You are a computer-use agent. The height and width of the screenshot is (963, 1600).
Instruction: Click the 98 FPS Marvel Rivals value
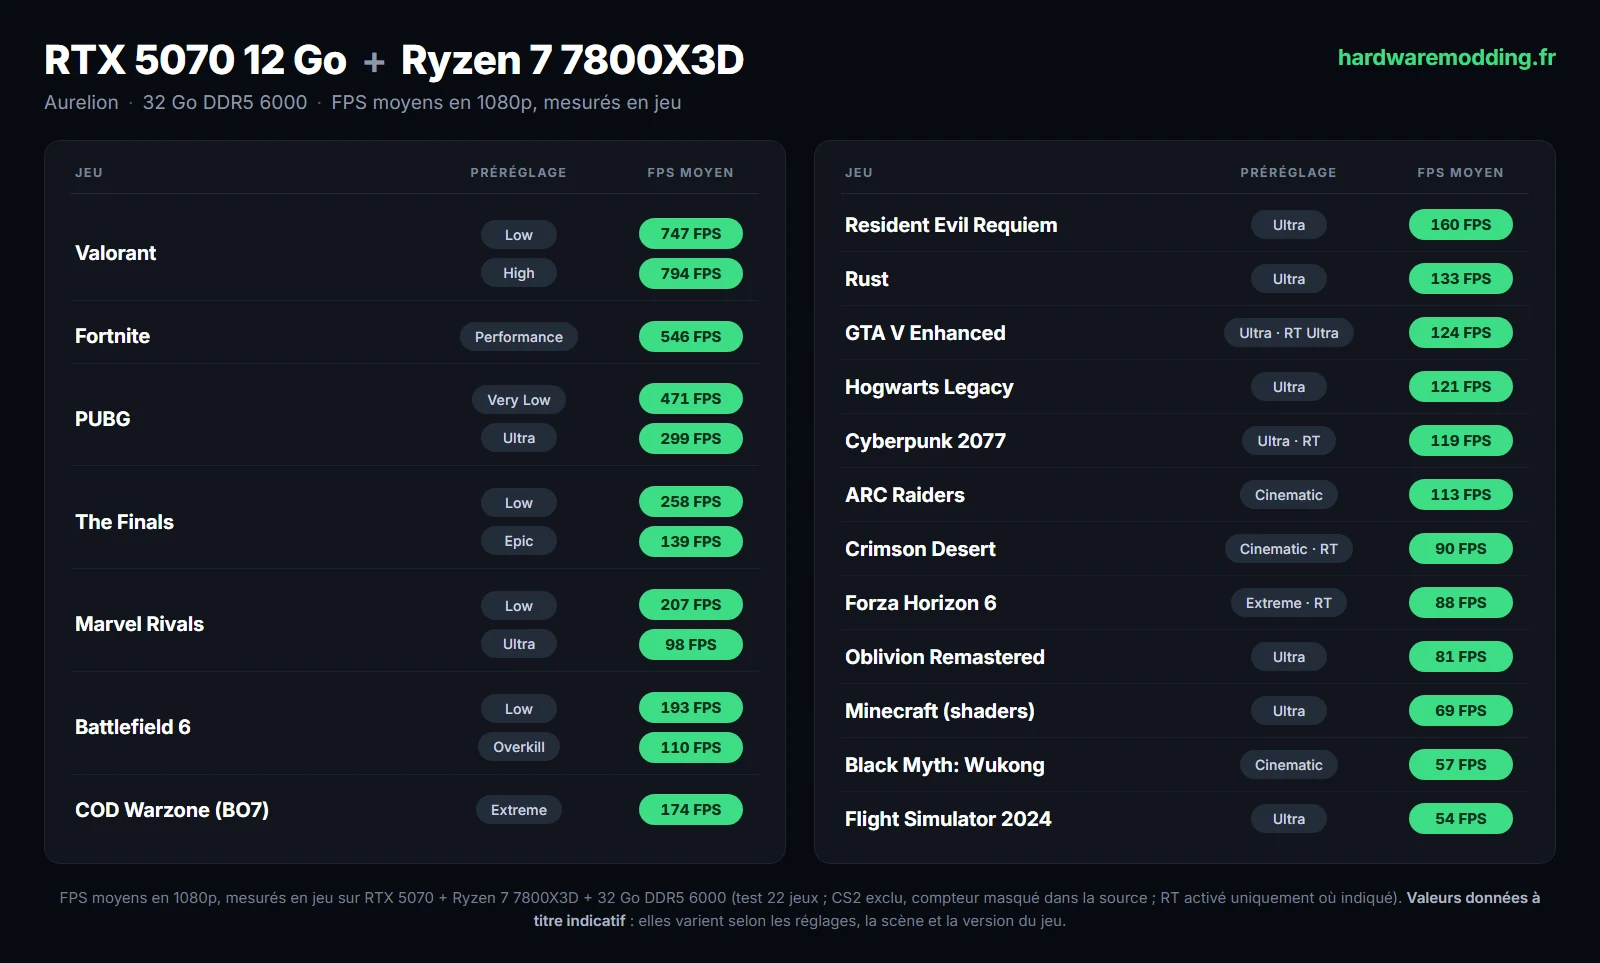[691, 645]
